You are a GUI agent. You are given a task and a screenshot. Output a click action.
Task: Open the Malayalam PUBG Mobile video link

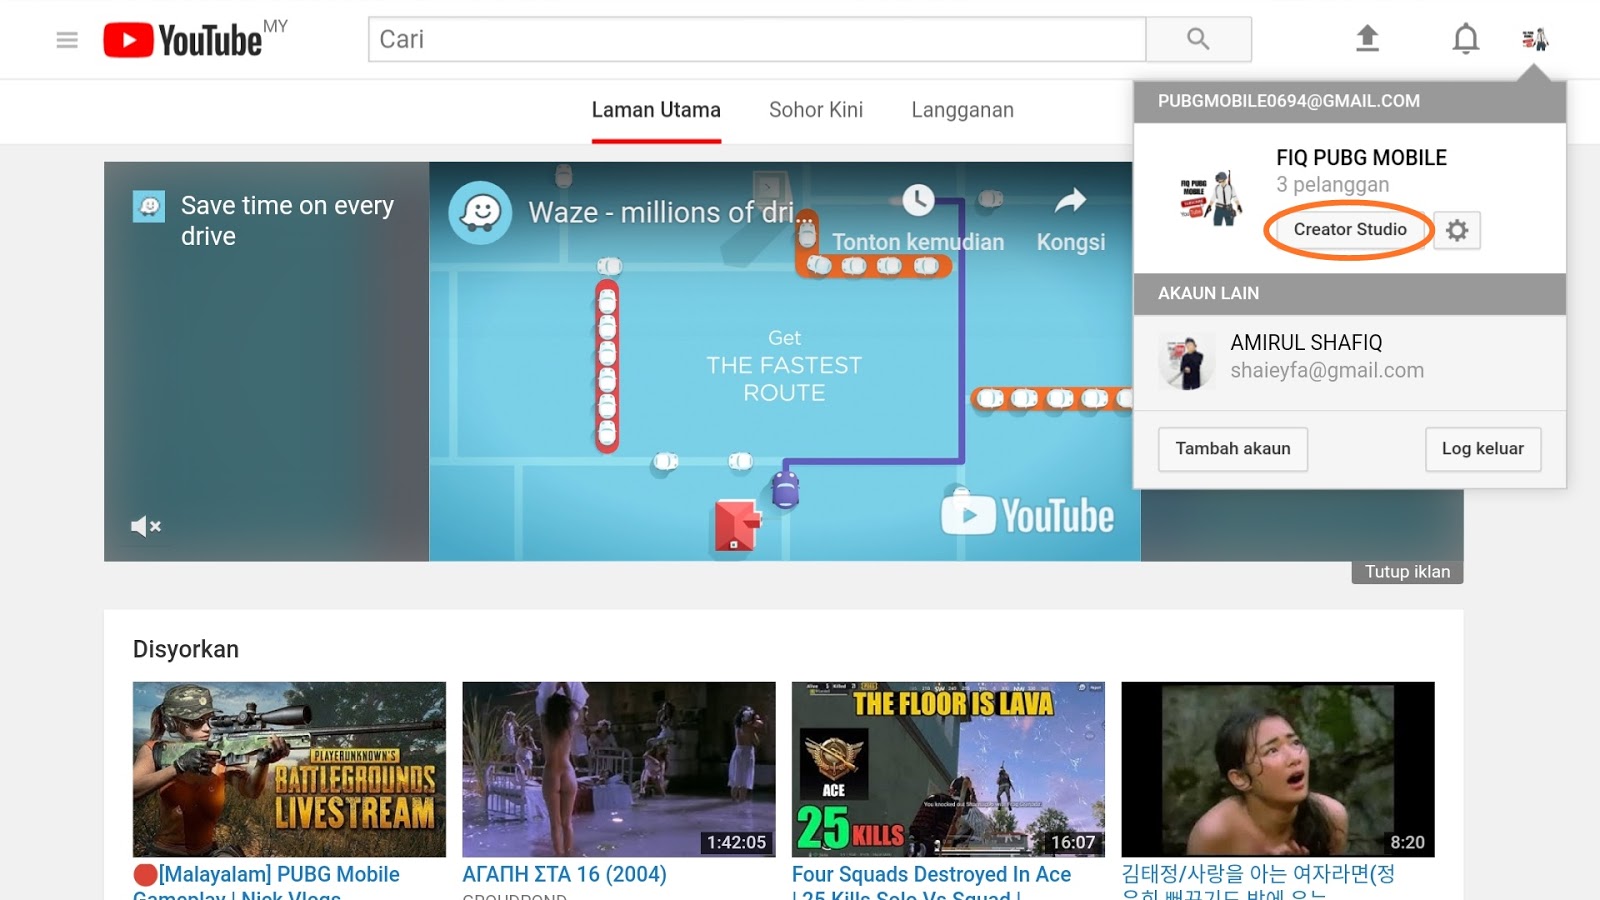[267, 880]
